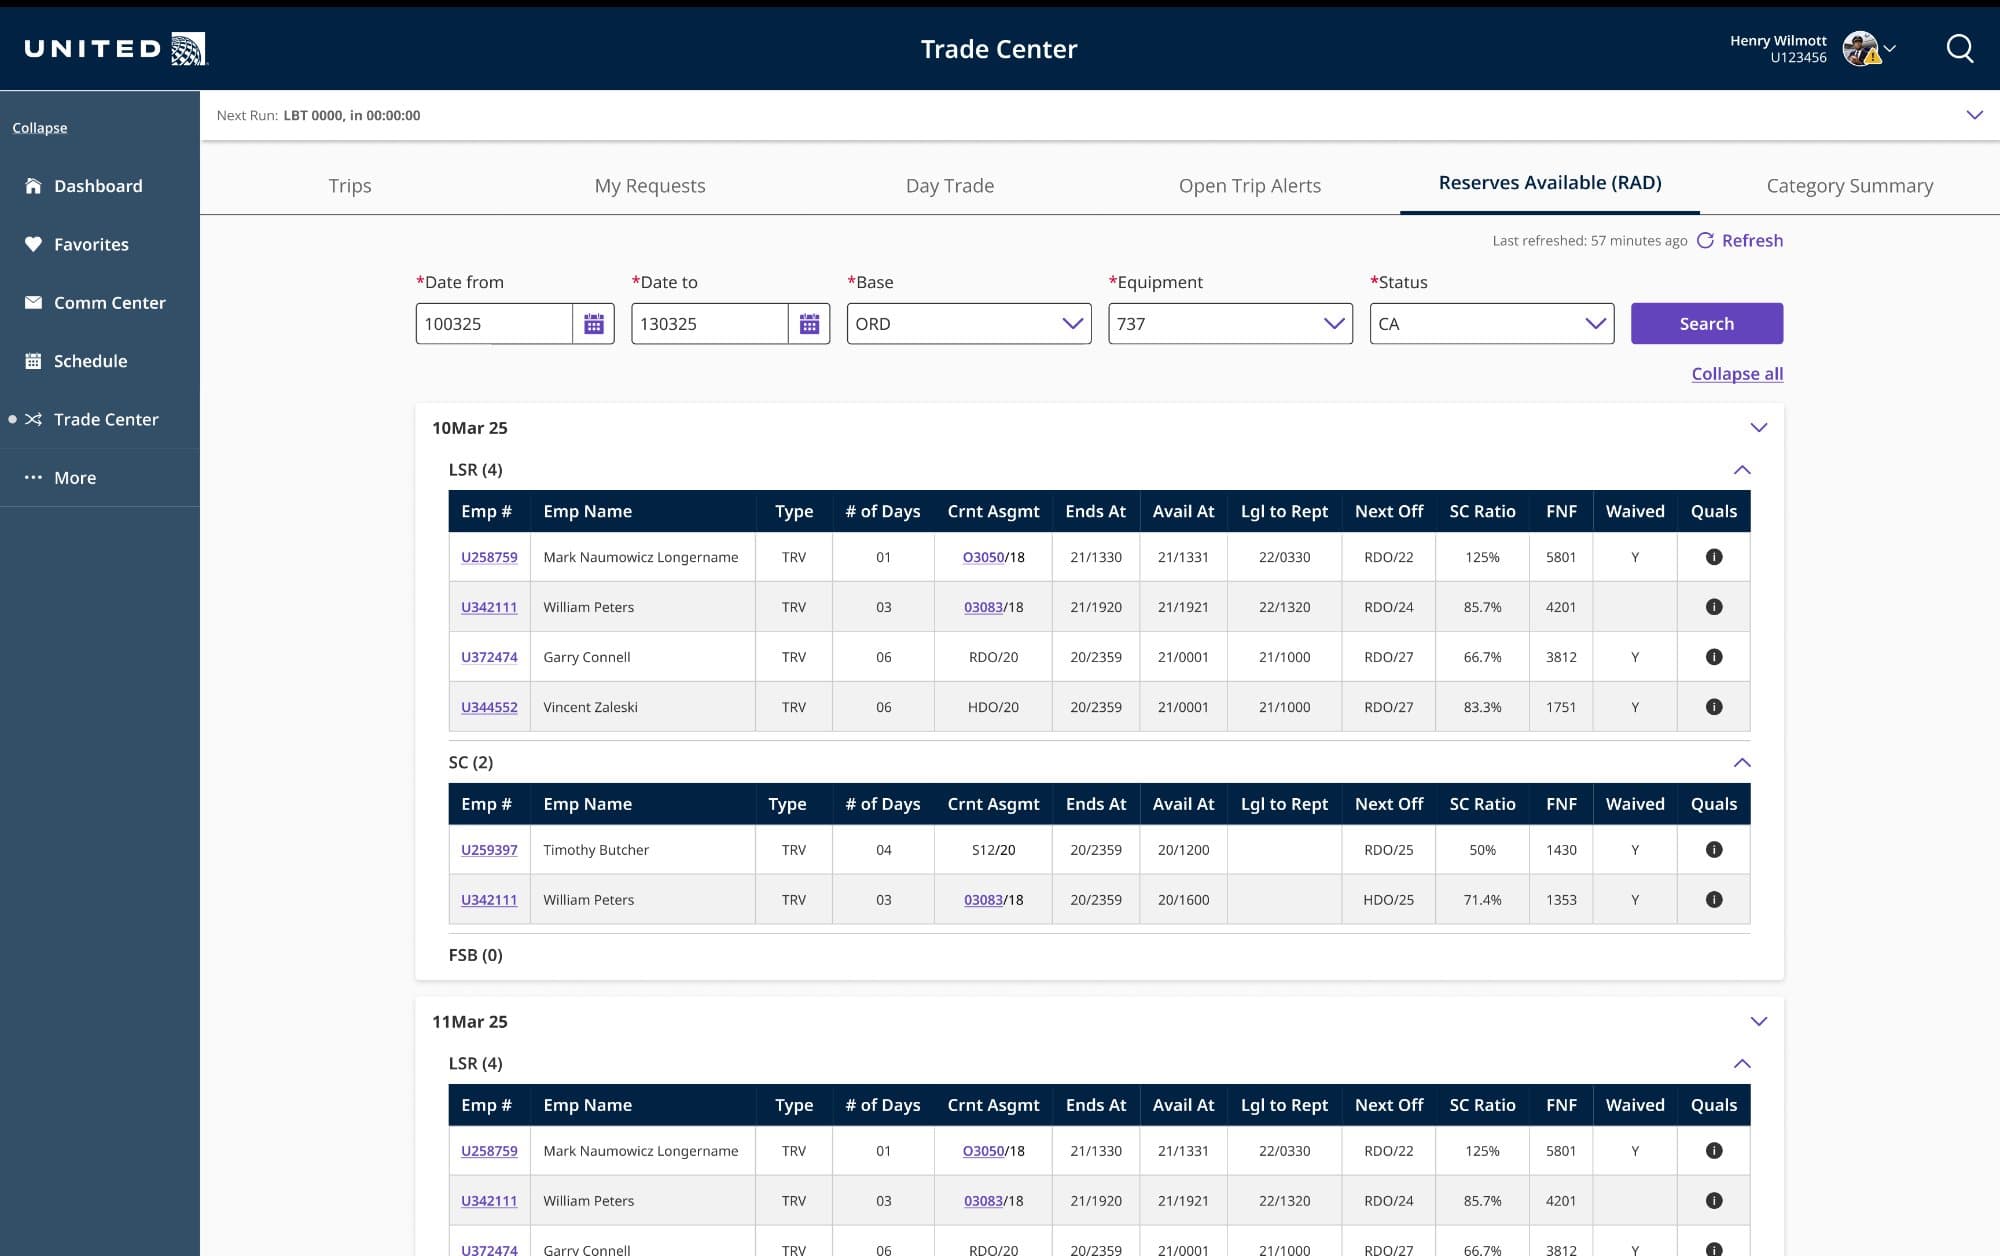Click the Collapse all link
This screenshot has height=1256, width=2000.
[x=1736, y=374]
